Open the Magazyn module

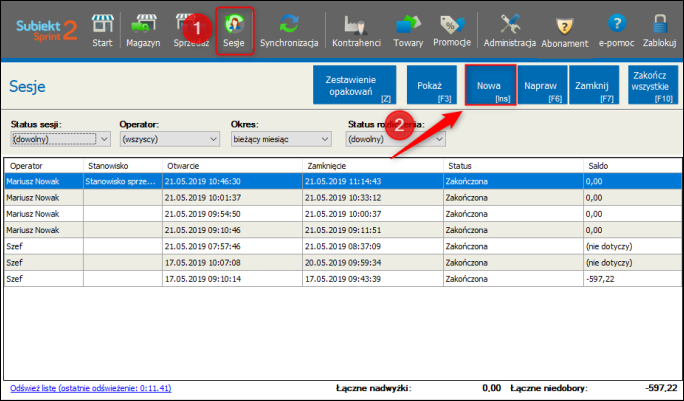click(x=143, y=29)
